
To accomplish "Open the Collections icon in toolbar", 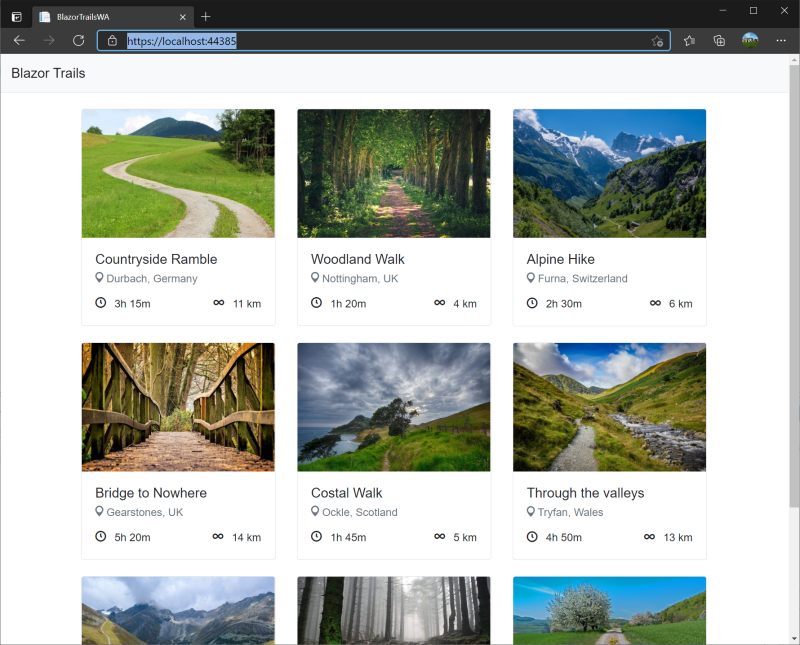I will point(719,40).
